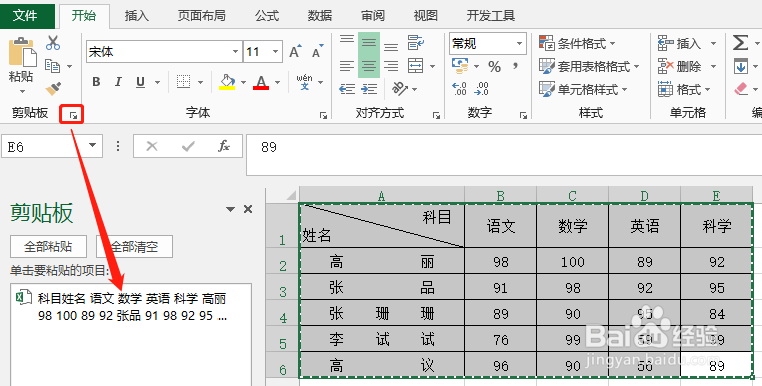This screenshot has height=386, width=762.
Task: Click the AutoSum sigma icon
Action: click(x=740, y=43)
